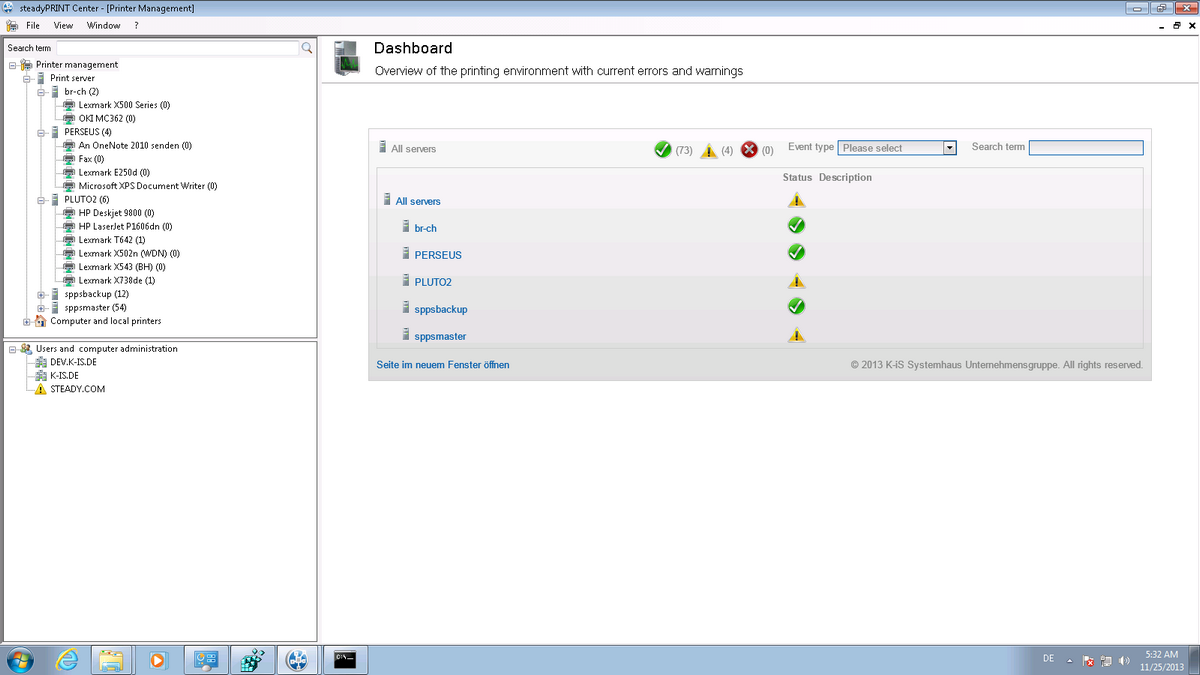The image size is (1200, 675).
Task: Click the DE language indicator in taskbar
Action: pyautogui.click(x=1048, y=658)
